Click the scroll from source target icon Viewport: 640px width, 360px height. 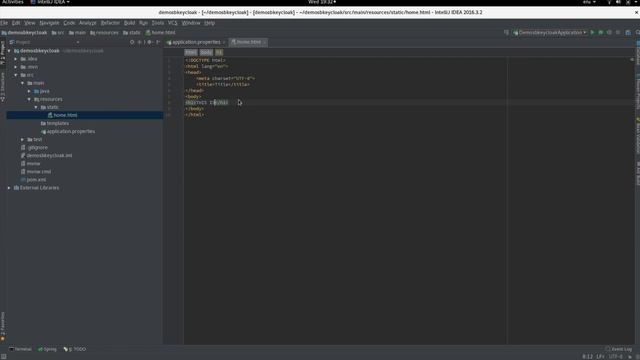point(132,42)
